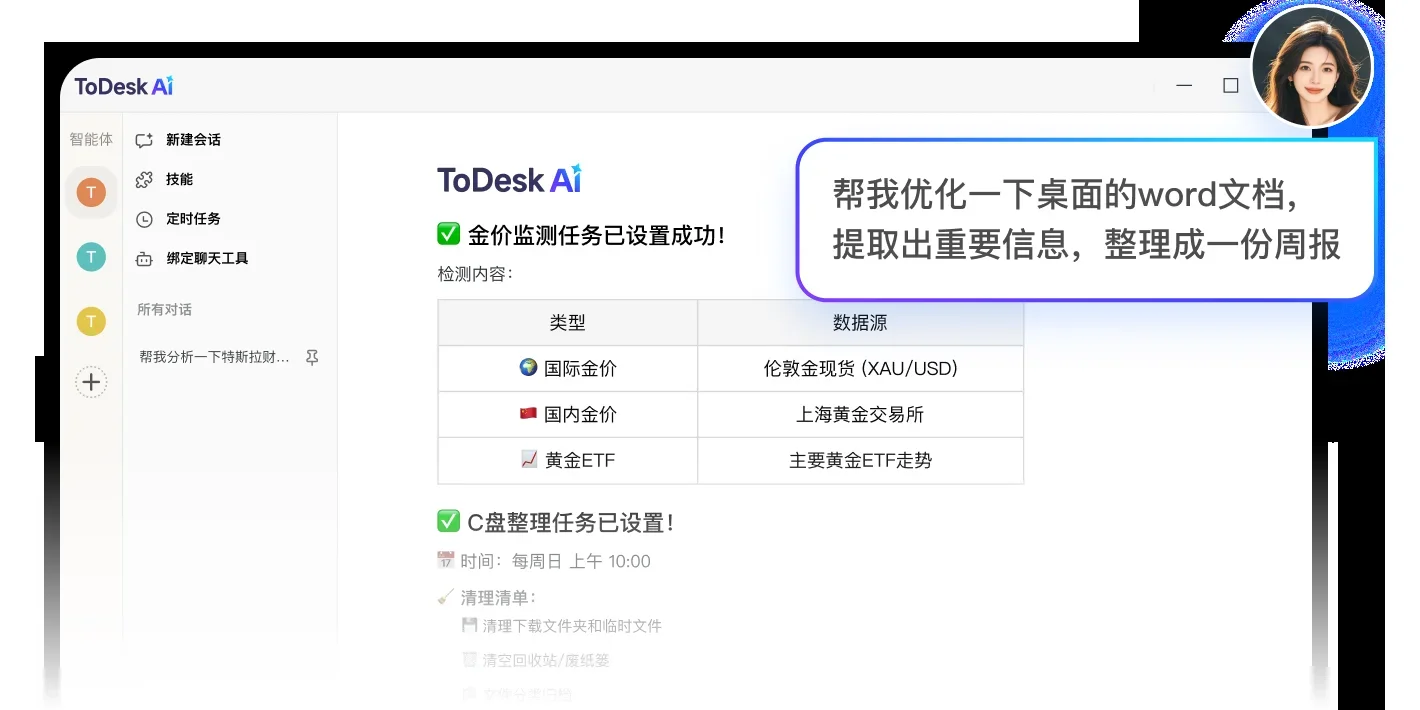Click the 国际金价 table cell
The height and width of the screenshot is (710, 1420).
[x=568, y=369]
